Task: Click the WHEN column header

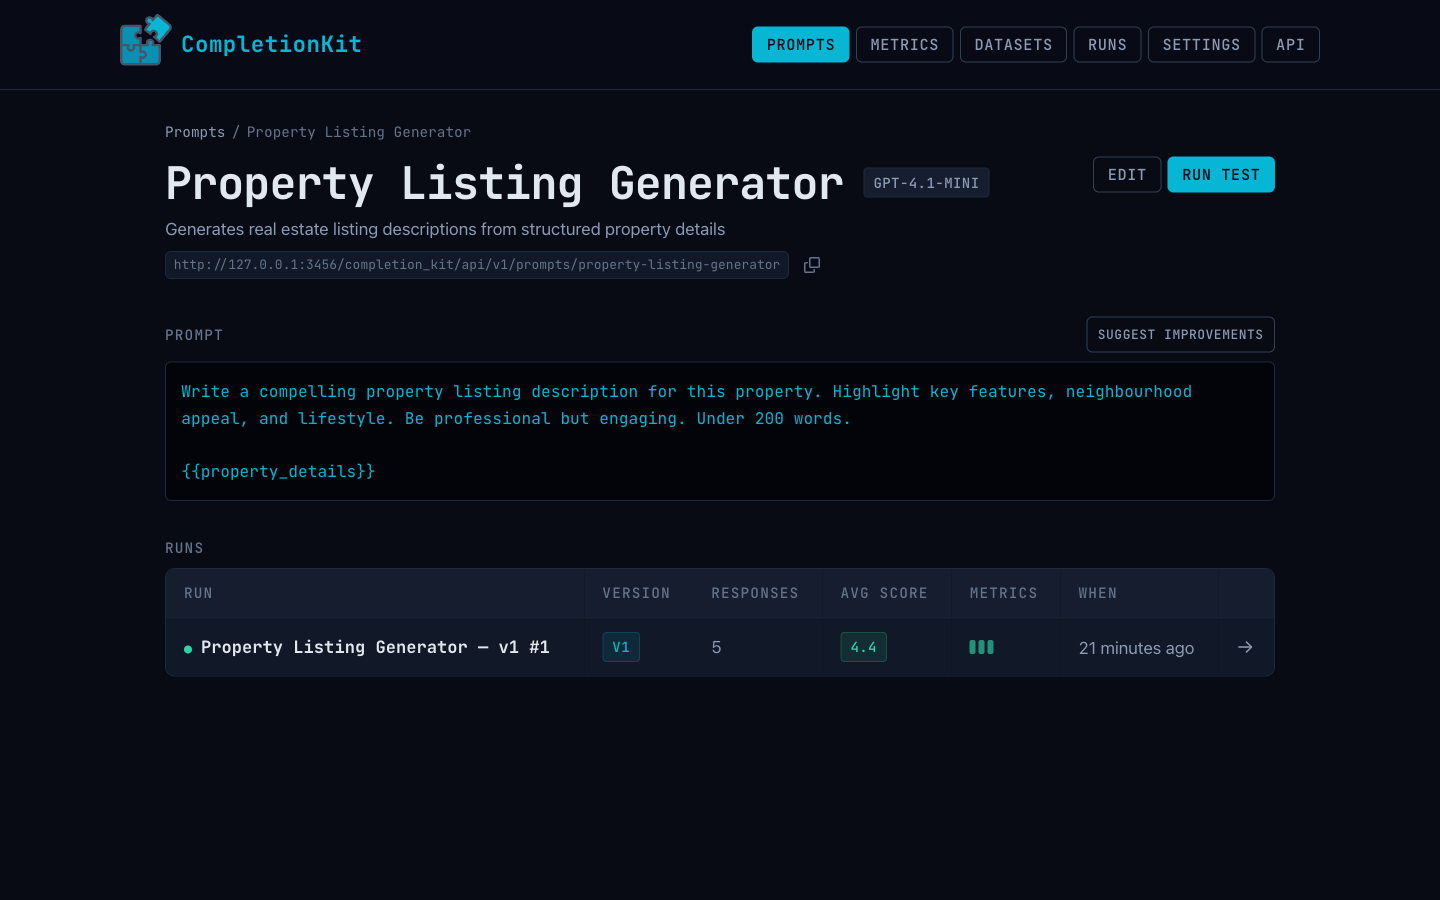Action: pyautogui.click(x=1098, y=593)
